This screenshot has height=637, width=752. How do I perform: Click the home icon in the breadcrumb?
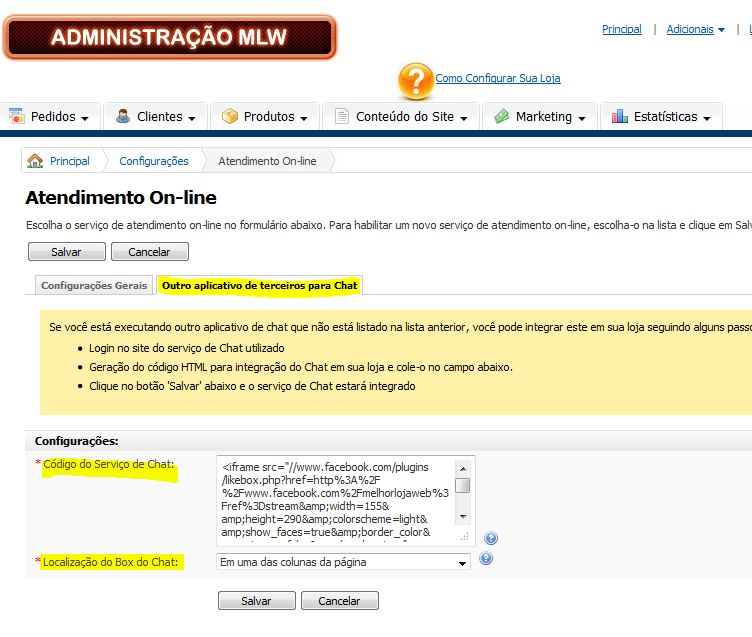pos(36,161)
